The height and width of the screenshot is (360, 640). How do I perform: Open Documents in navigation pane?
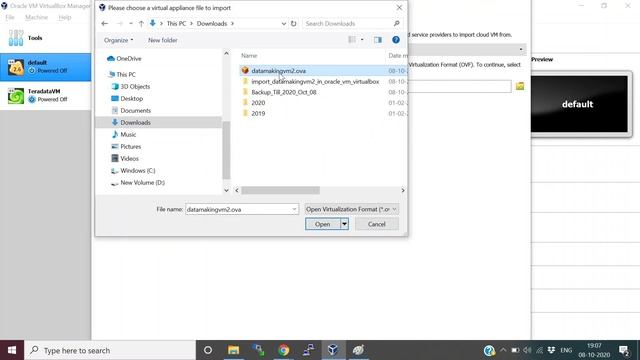click(x=131, y=111)
